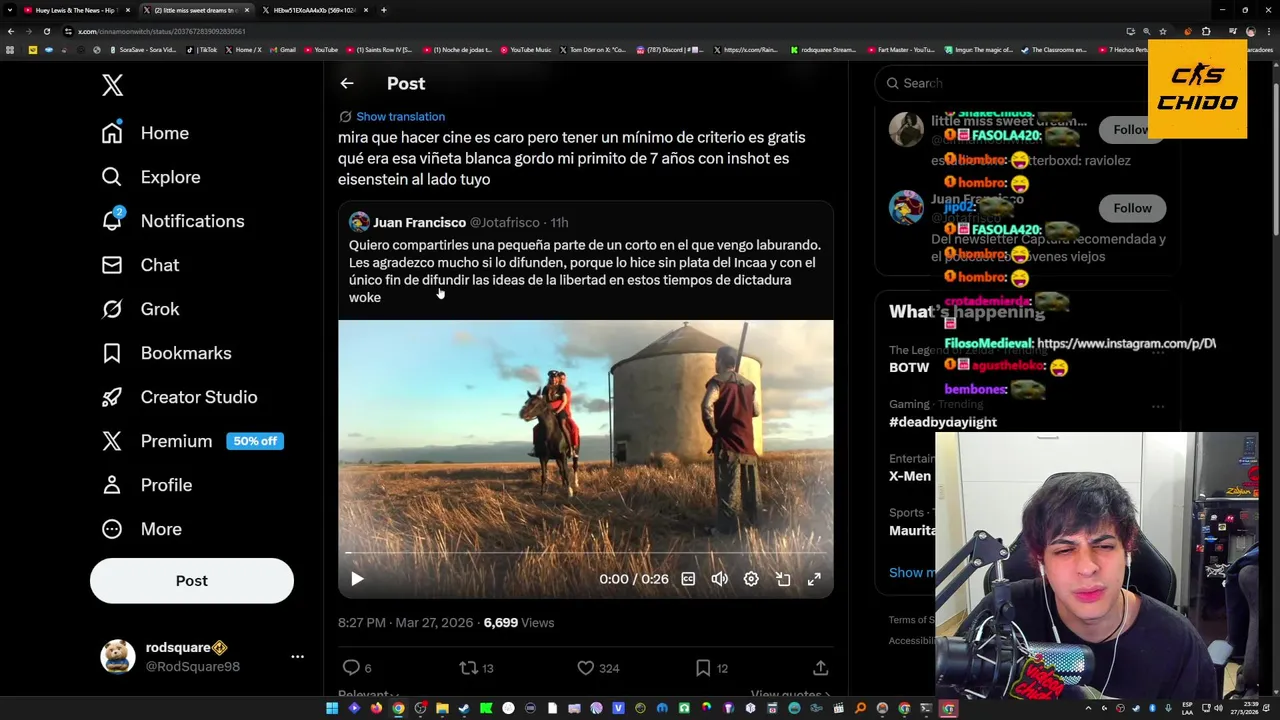
Task: Open the 50% off Premium badge
Action: 255,441
